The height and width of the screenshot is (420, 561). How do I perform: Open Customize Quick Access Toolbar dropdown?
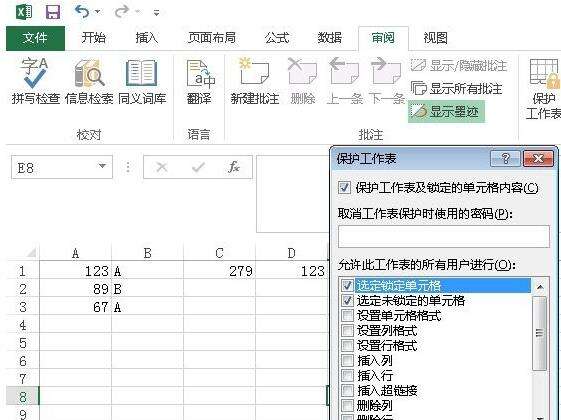click(156, 13)
